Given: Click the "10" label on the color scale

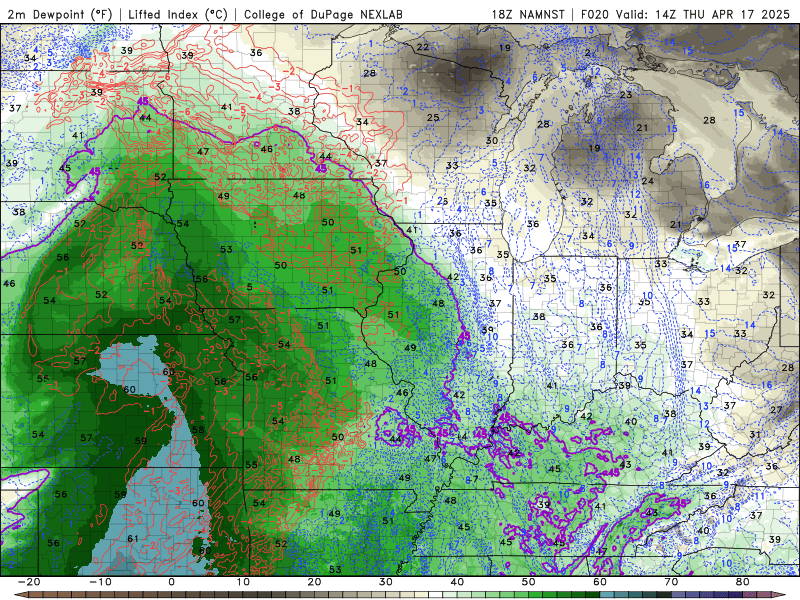Looking at the screenshot, I should pos(243,582).
